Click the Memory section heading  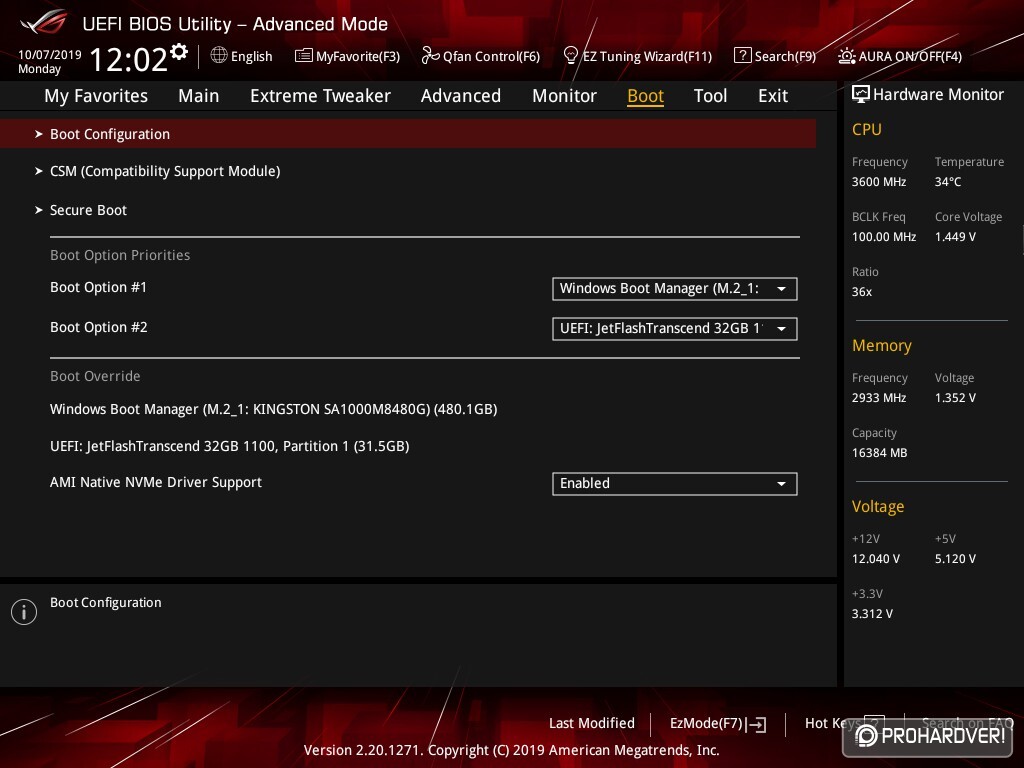click(x=882, y=345)
